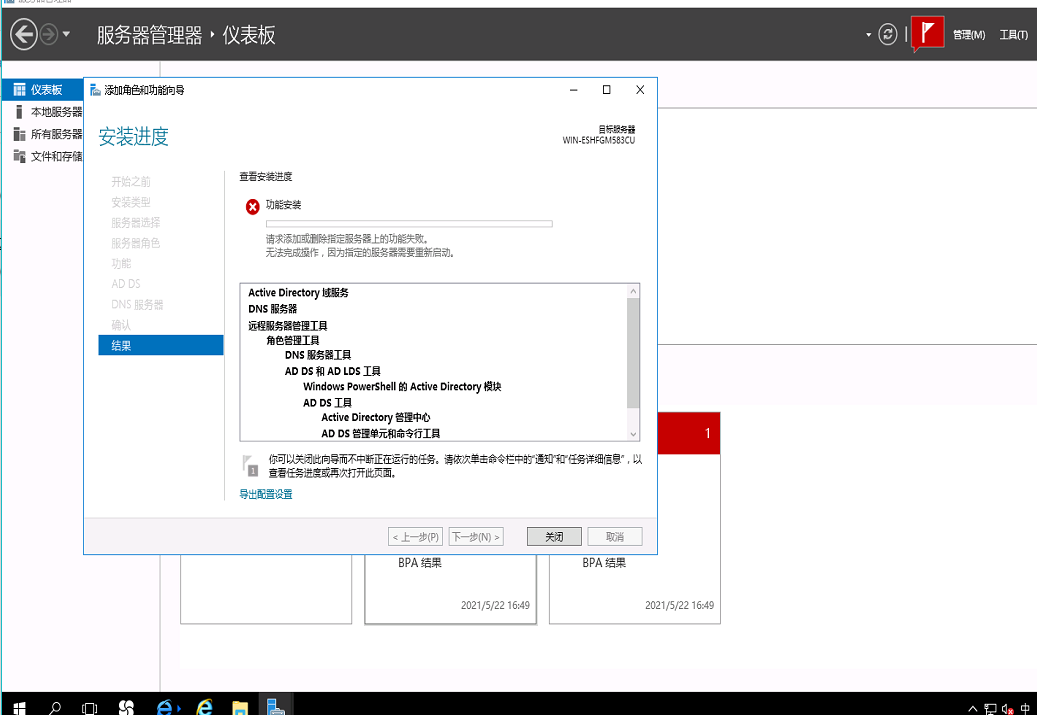
Task: Click the network icon in system tray
Action: 990,708
